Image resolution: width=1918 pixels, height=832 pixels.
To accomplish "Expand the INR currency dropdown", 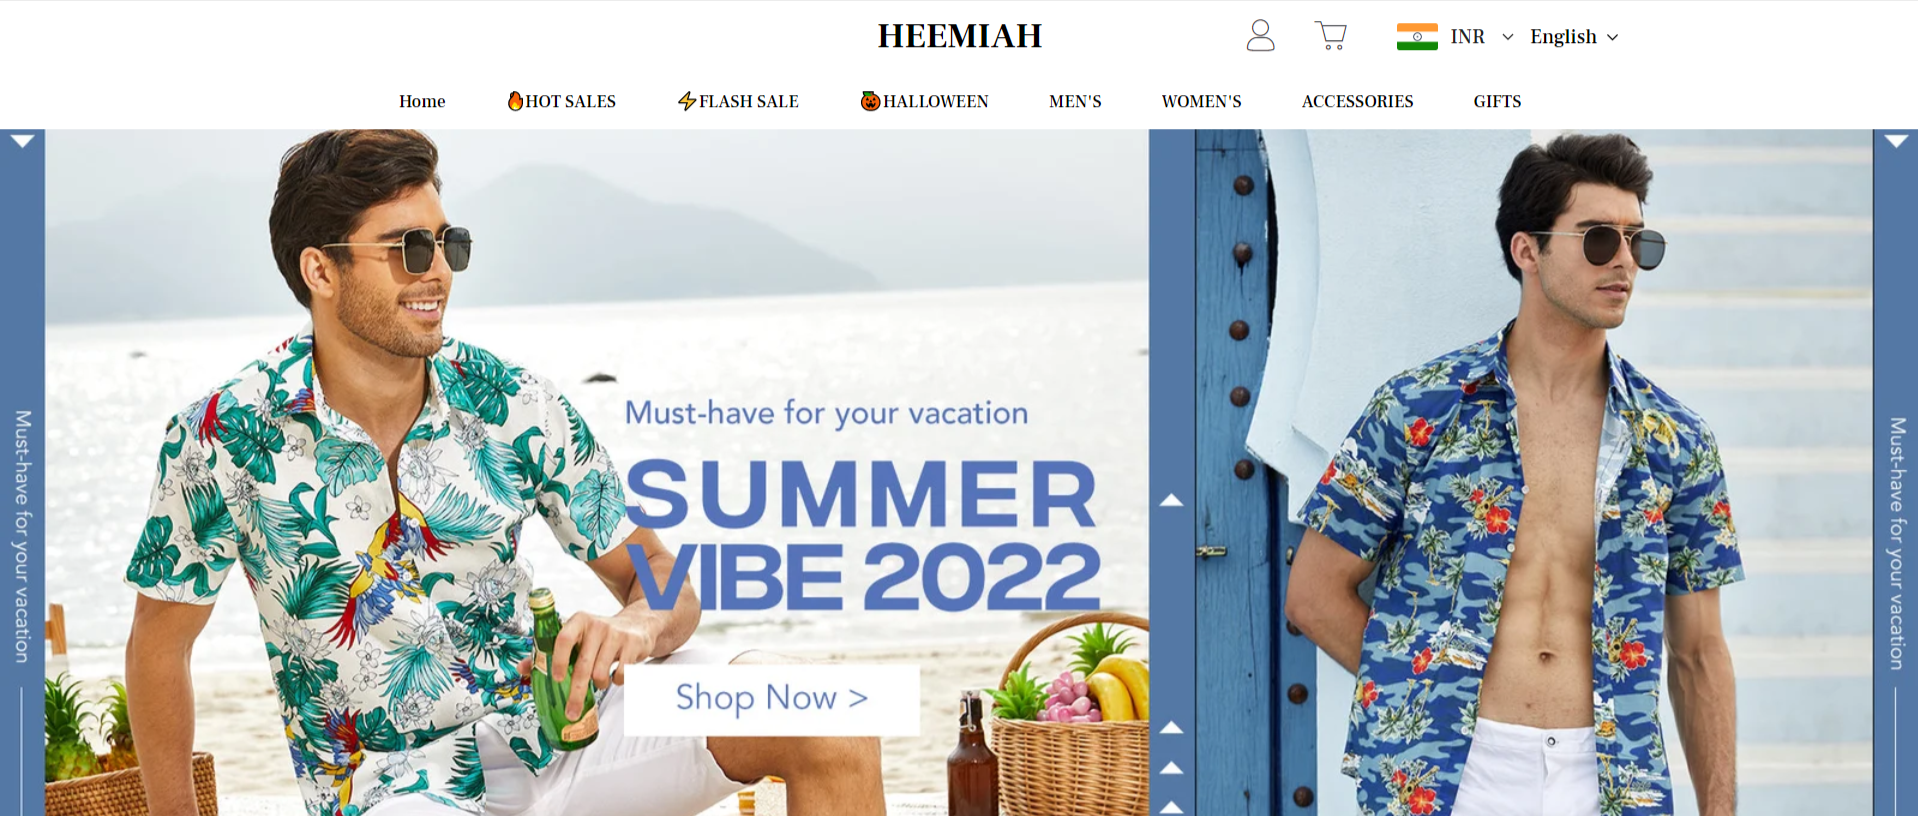I will (x=1482, y=37).
